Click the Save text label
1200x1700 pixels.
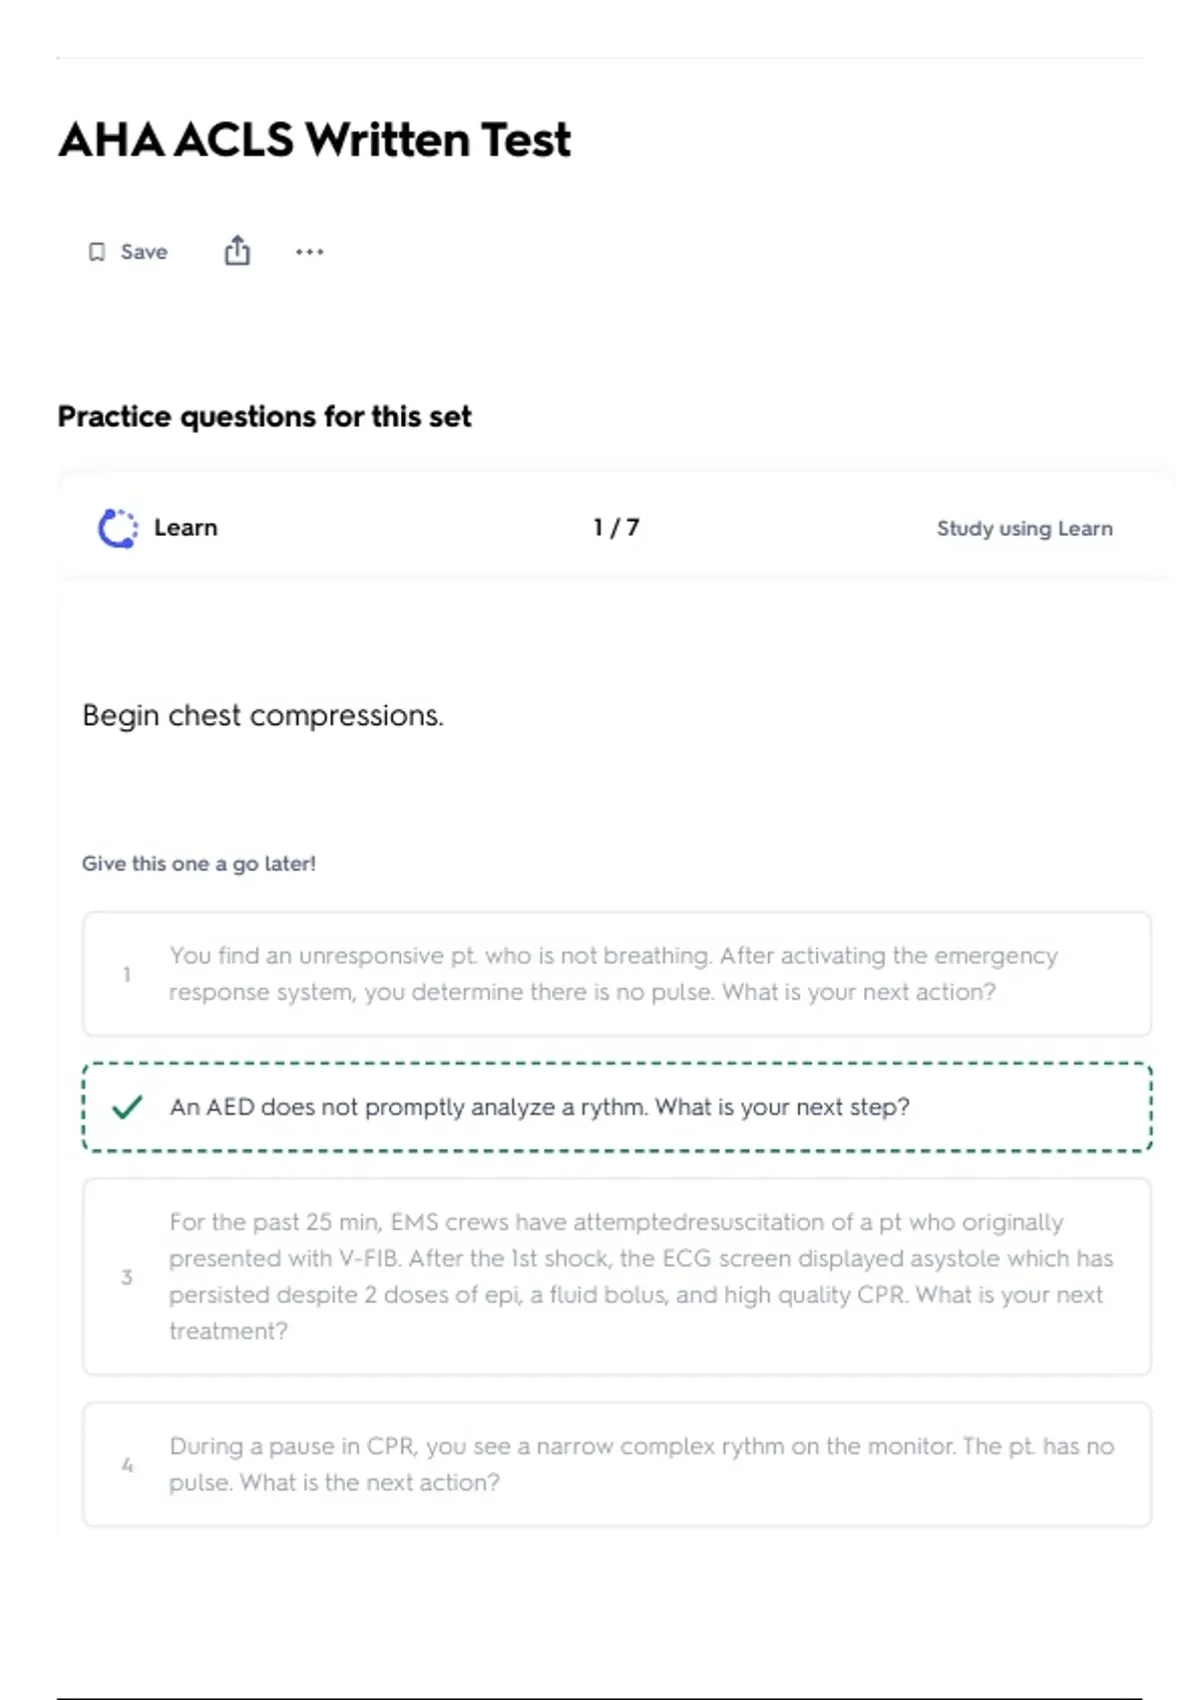pos(144,252)
